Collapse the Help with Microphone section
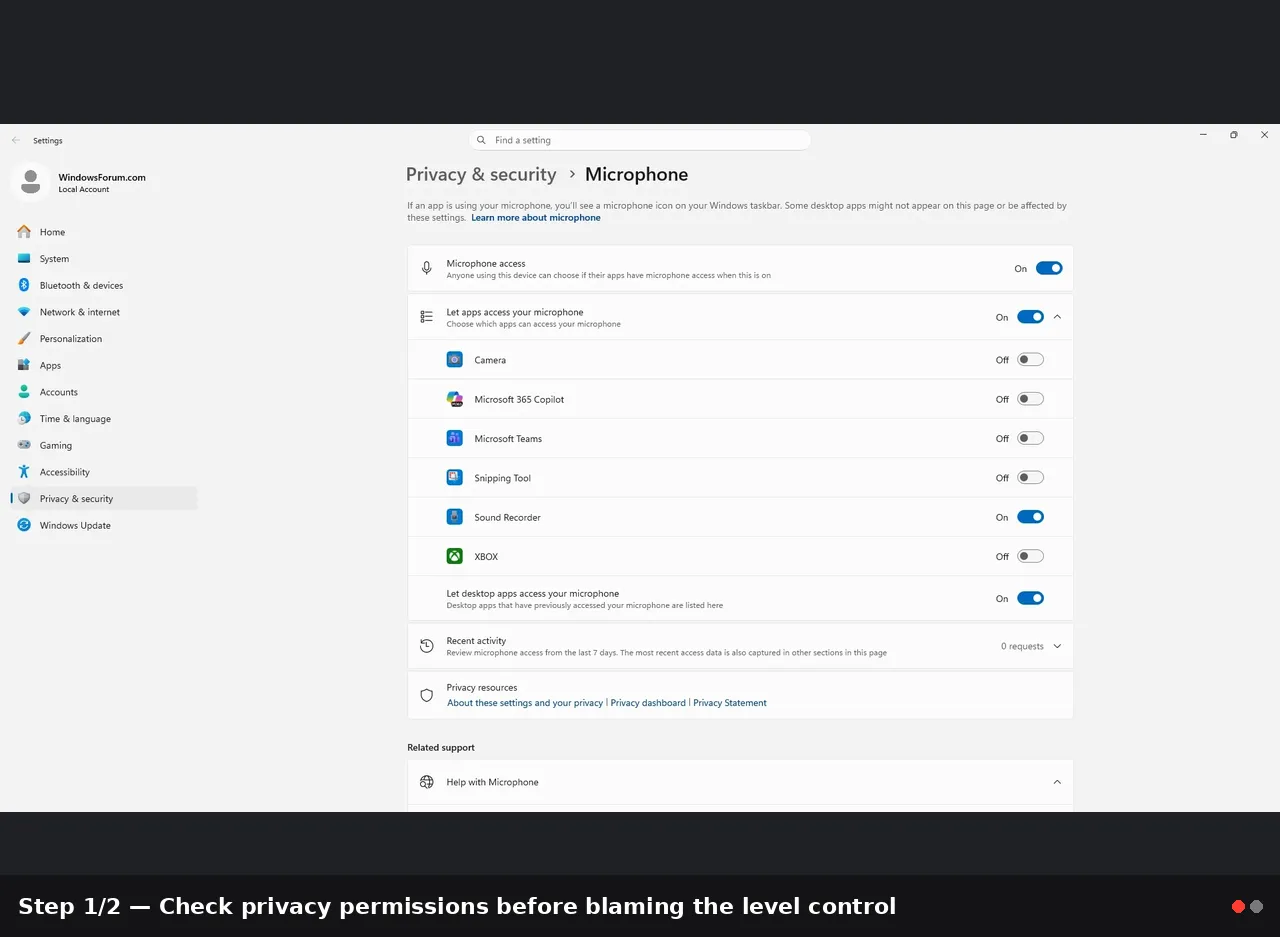 click(1058, 782)
